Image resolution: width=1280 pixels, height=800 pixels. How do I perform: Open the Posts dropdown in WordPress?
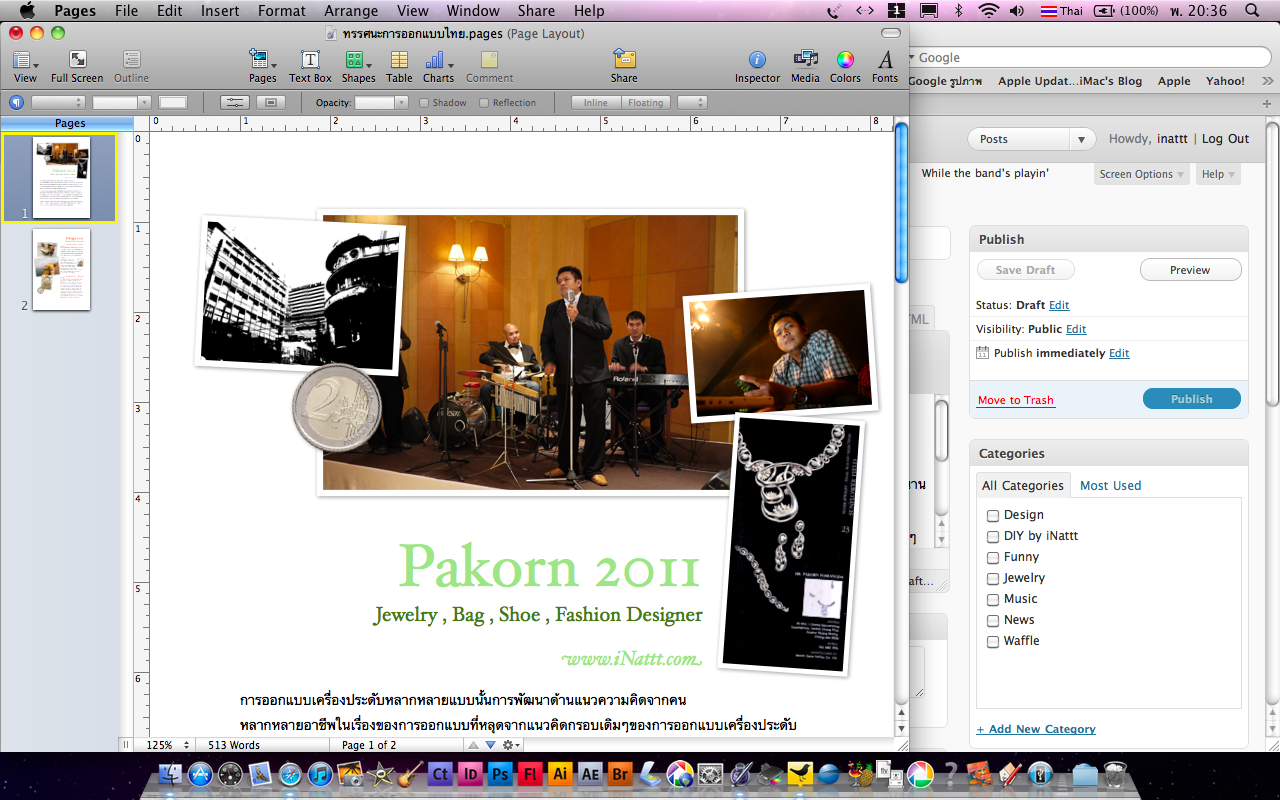pos(1032,139)
